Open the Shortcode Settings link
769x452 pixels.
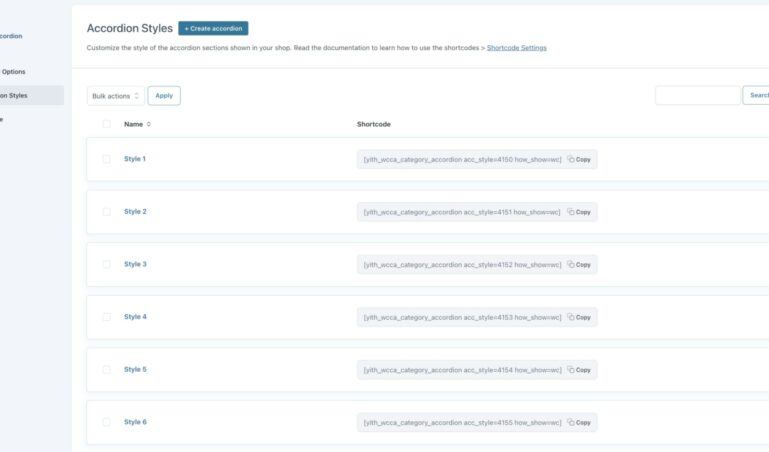(x=516, y=48)
